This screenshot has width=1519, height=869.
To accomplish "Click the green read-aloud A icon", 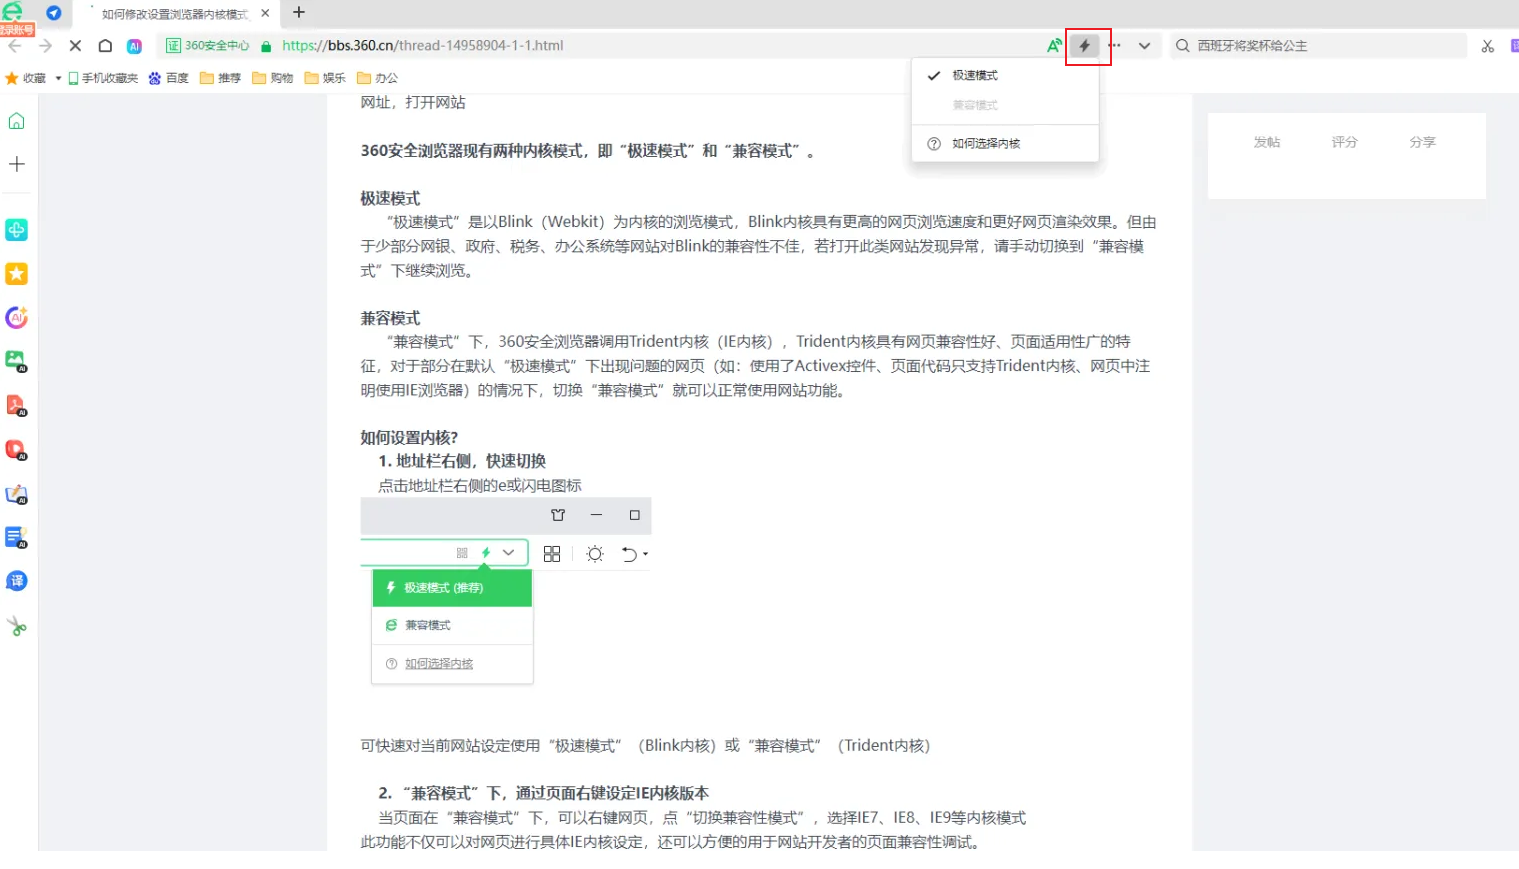I will coord(1054,45).
